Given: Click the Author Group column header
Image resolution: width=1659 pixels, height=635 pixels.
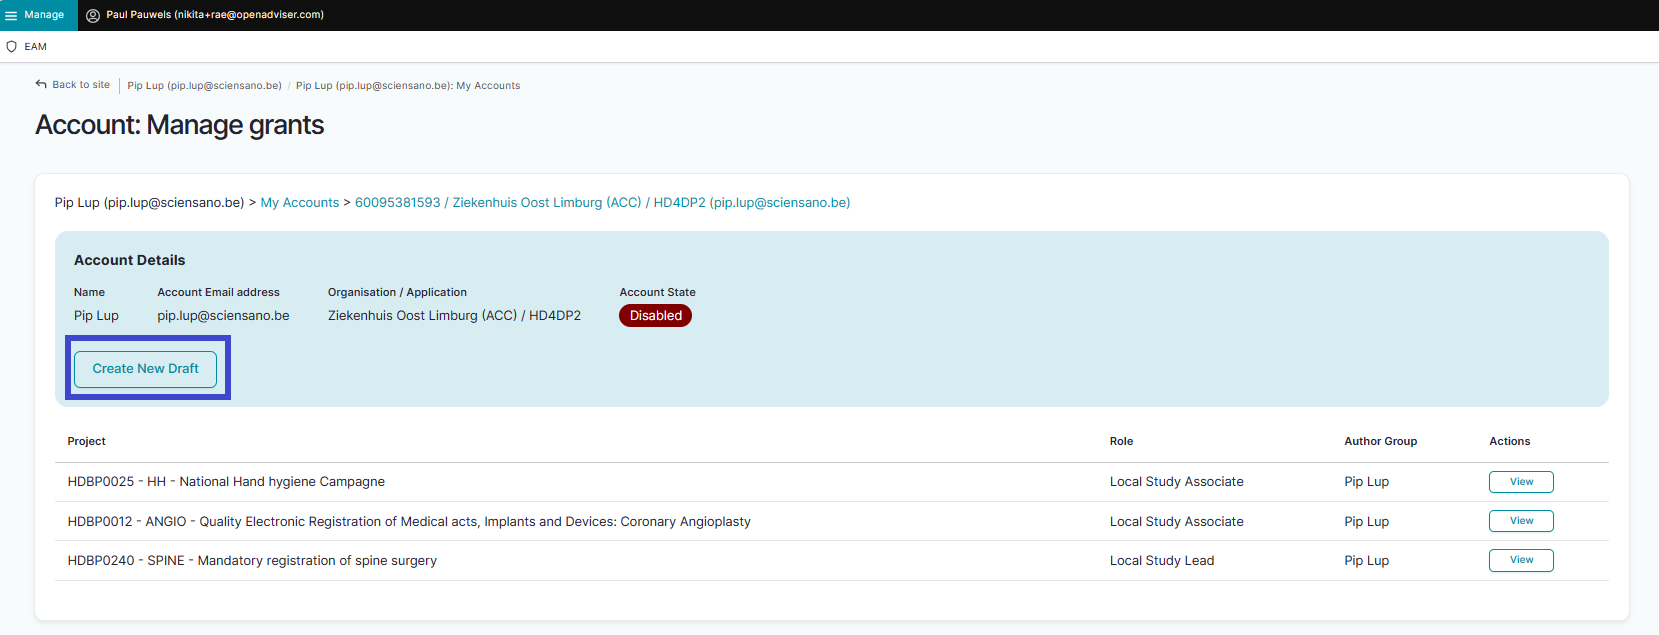Looking at the screenshot, I should [x=1380, y=441].
